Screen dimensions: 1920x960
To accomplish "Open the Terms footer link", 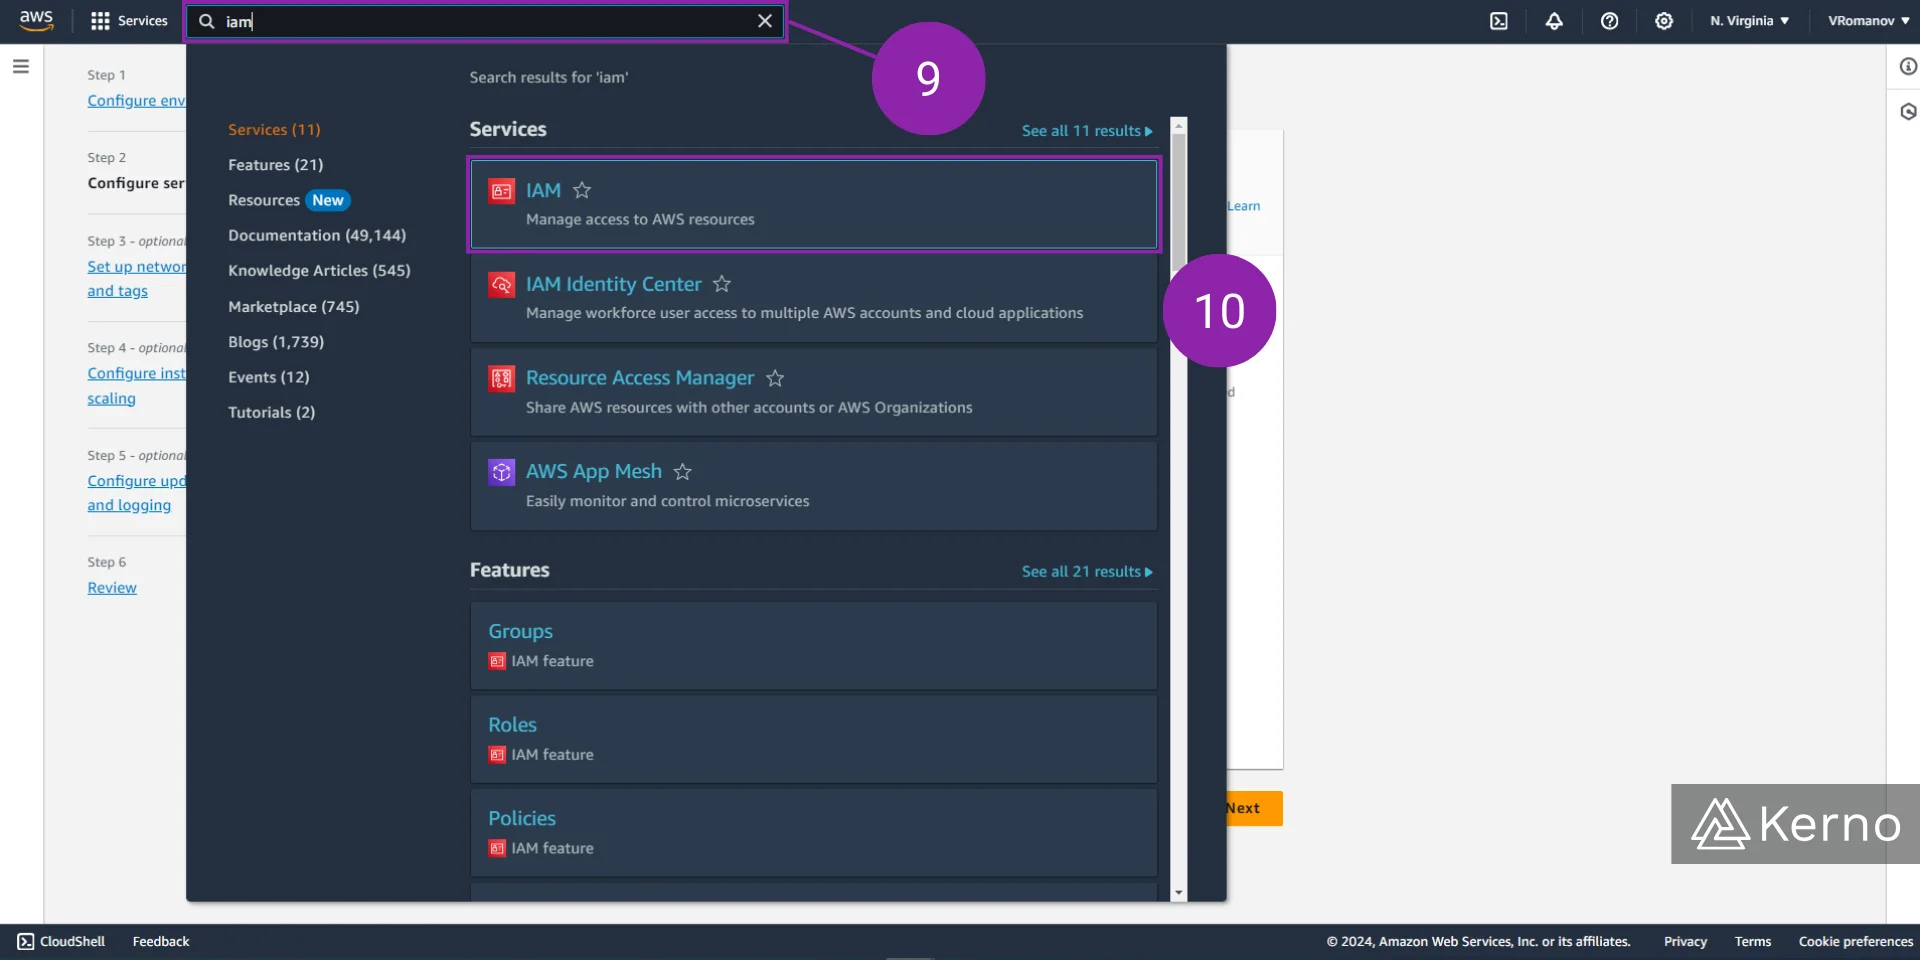I will [x=1753, y=942].
